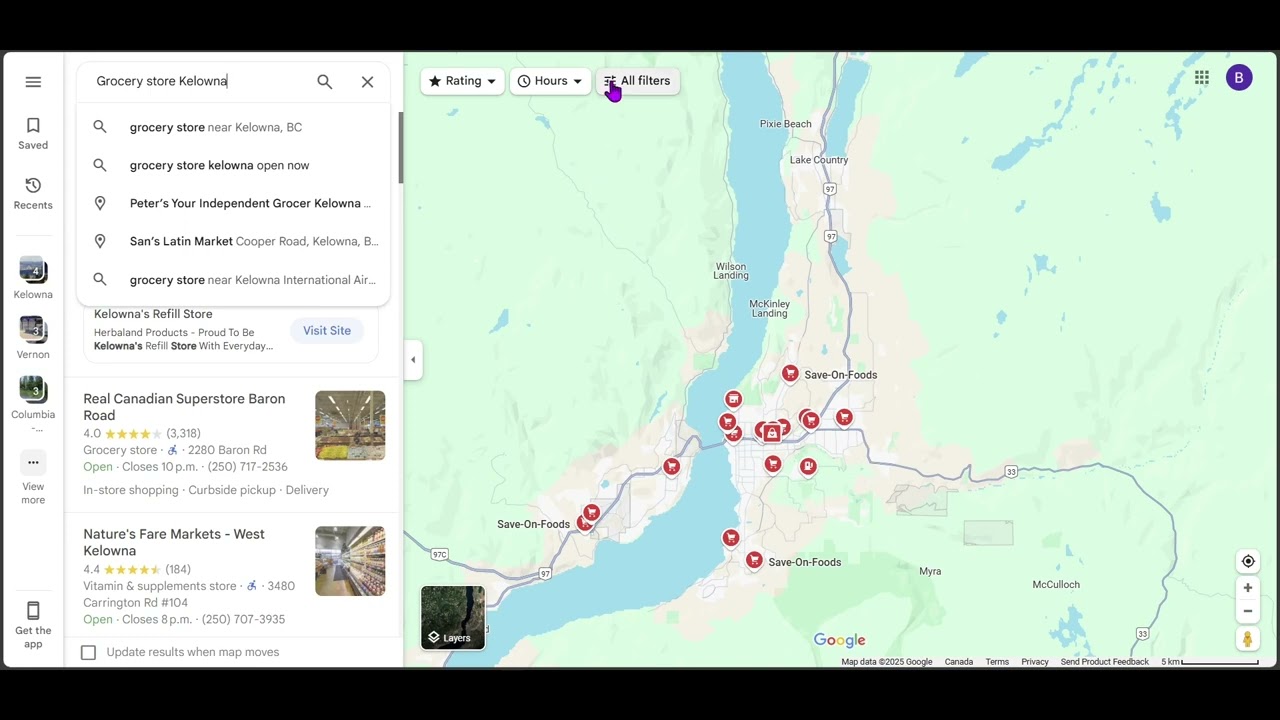Click the search magnifier button
Screen dimensions: 1280x720
coord(324,82)
